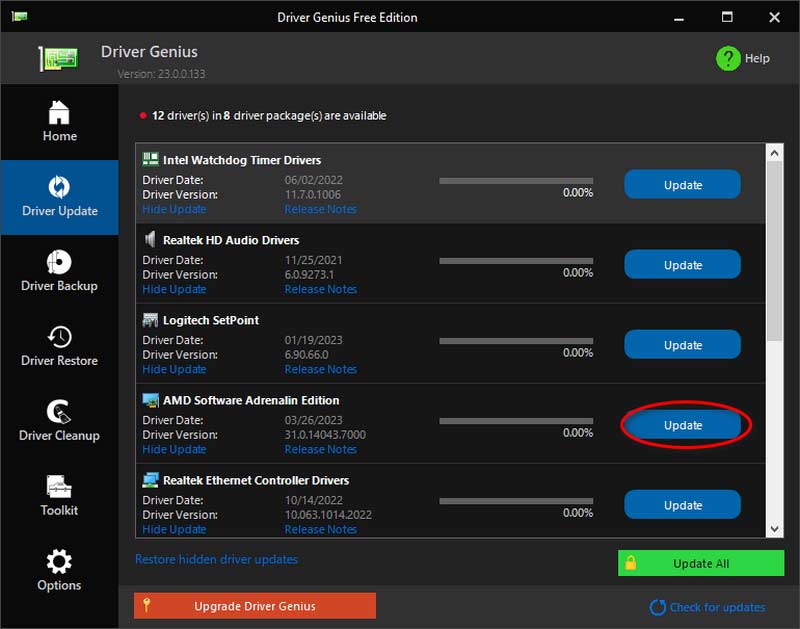Click the Driver Genius circuit board logo
Image resolution: width=800 pixels, height=629 pixels.
tap(58, 59)
